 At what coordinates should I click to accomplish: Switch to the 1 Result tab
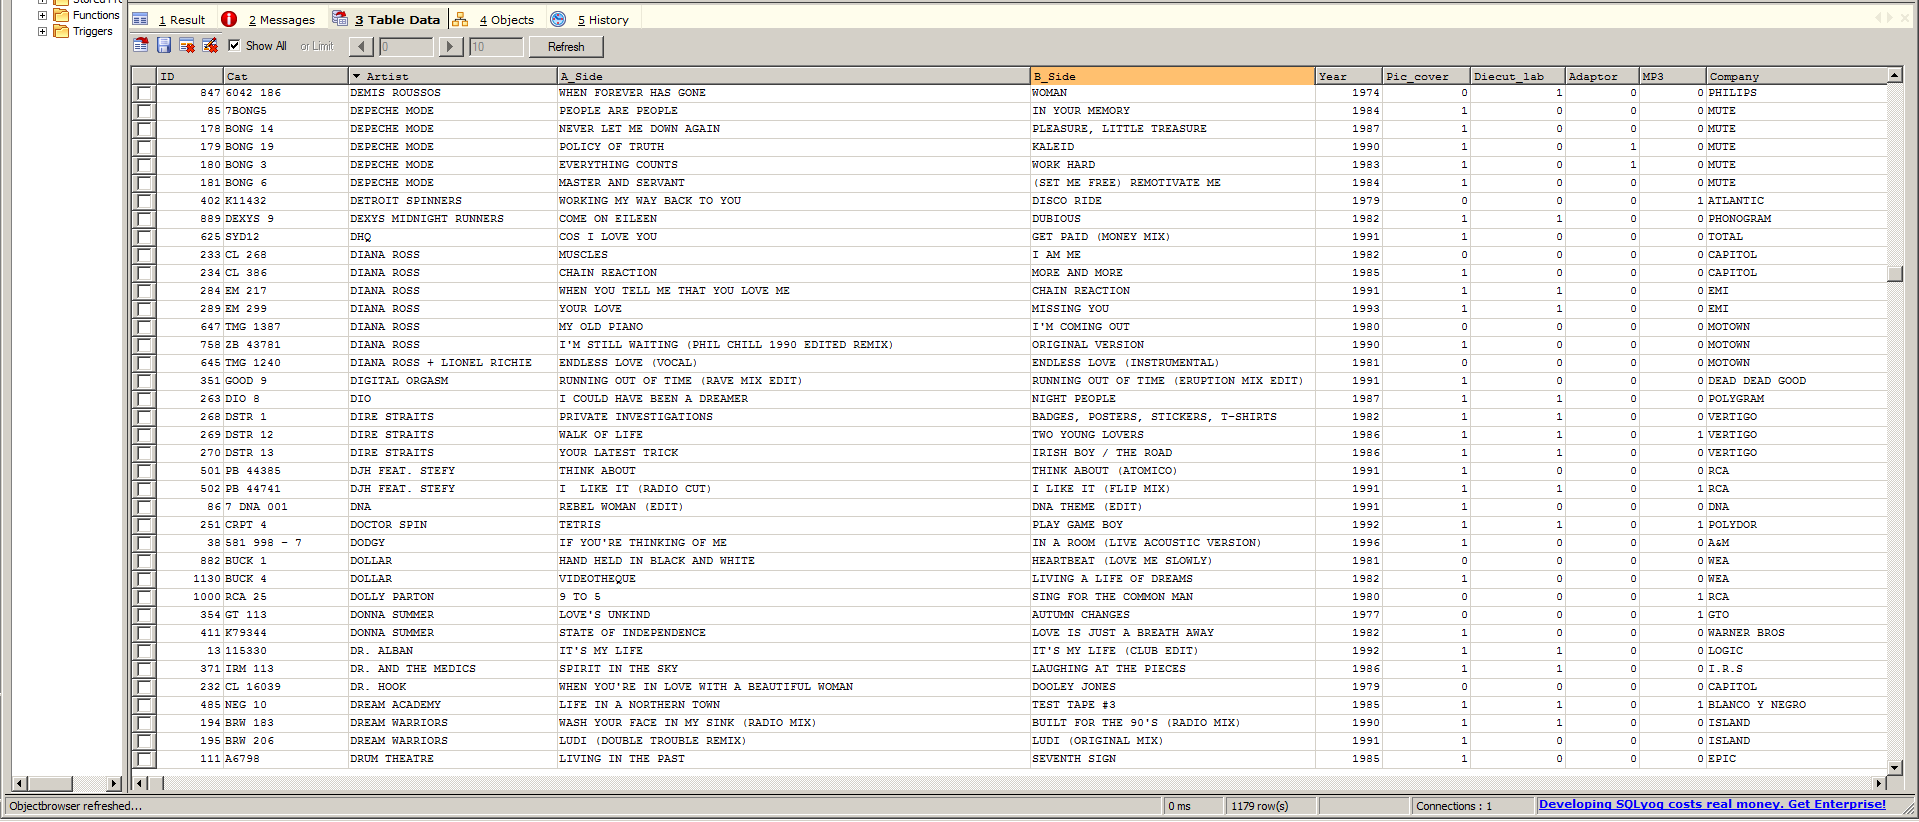pyautogui.click(x=169, y=20)
